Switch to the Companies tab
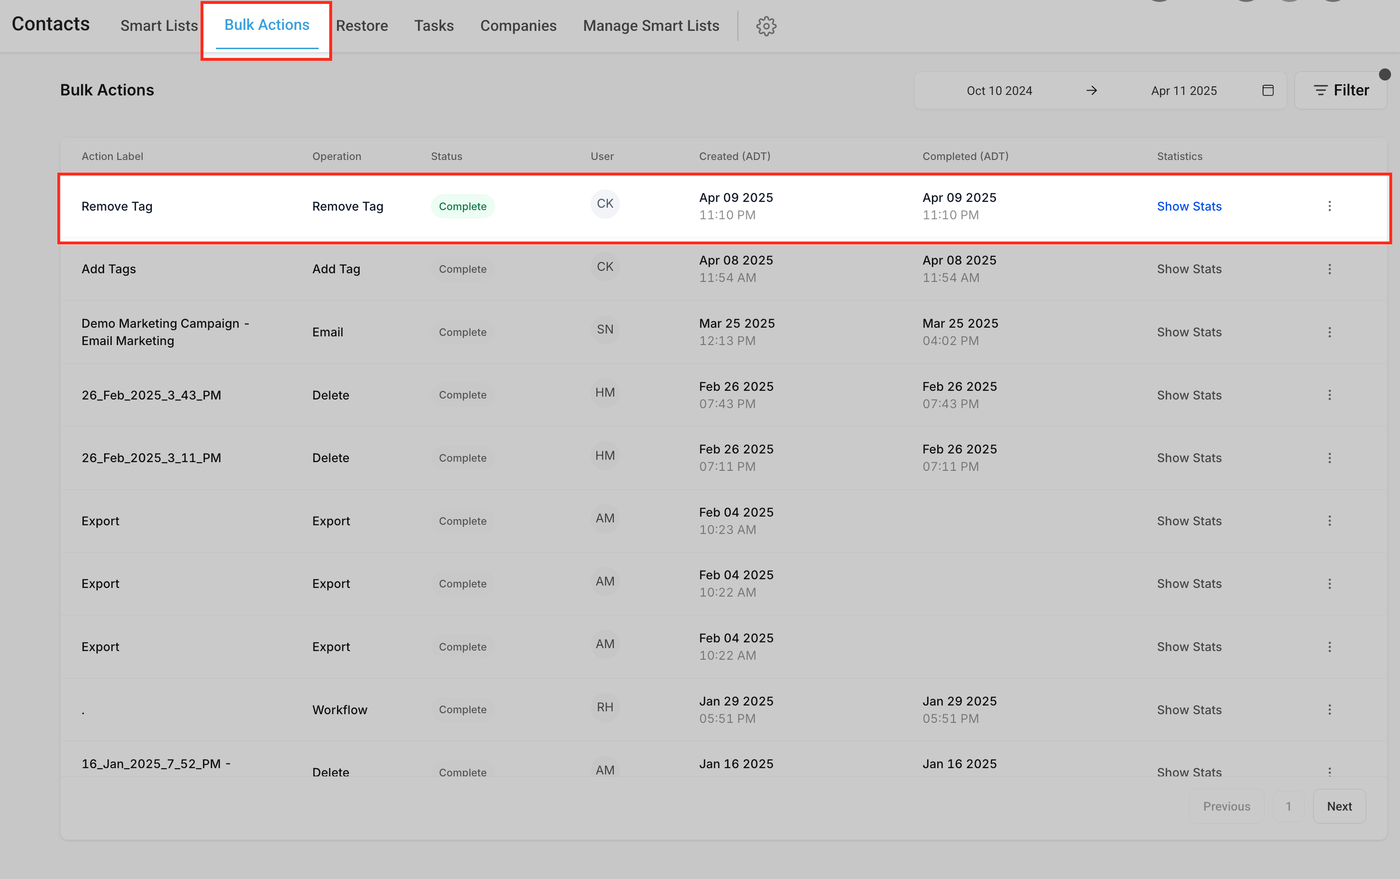 pos(518,26)
